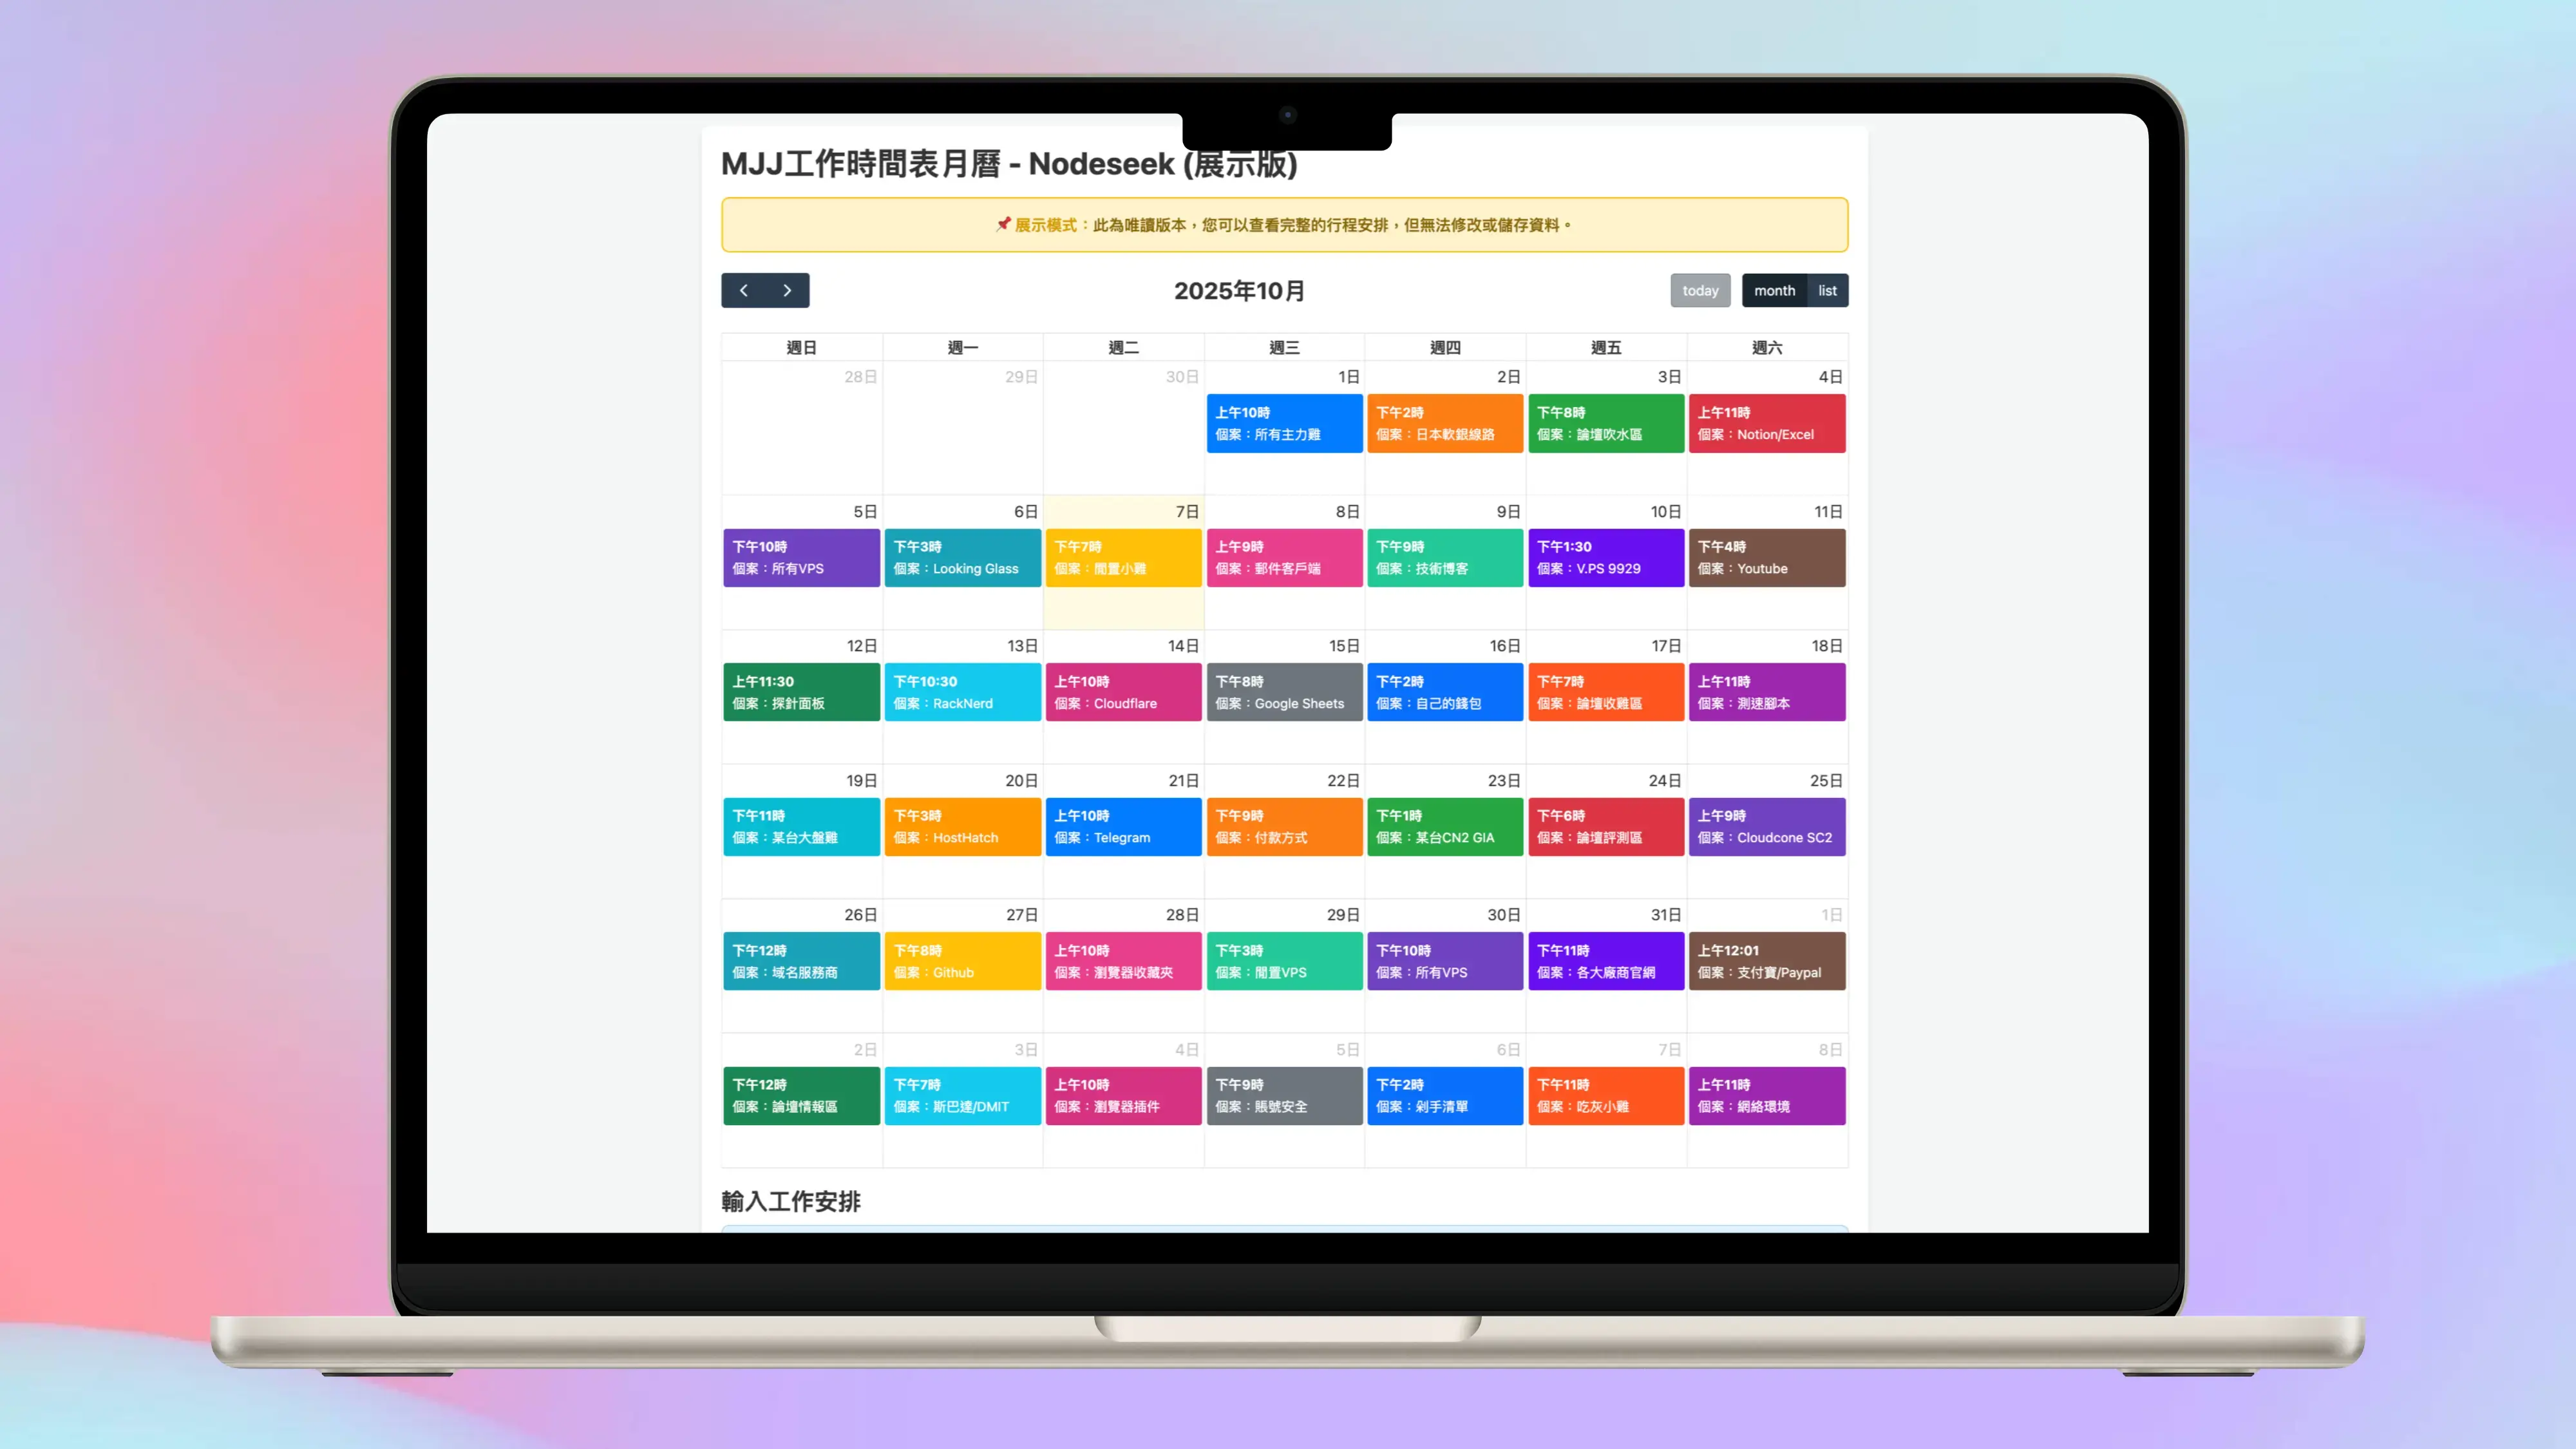Open the RackNerd event on October 13

(962, 692)
